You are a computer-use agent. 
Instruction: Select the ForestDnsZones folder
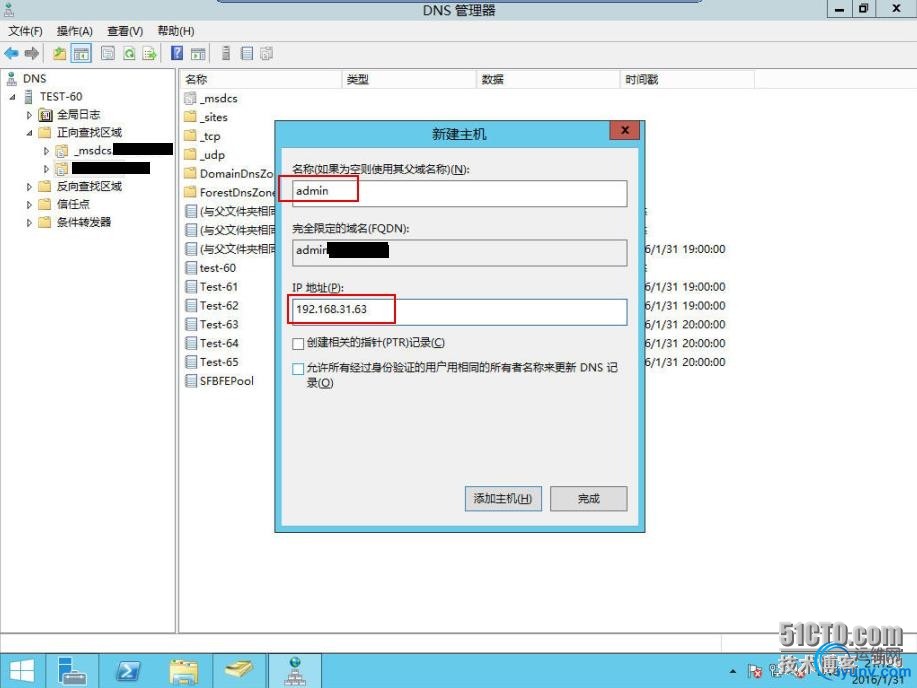(229, 192)
